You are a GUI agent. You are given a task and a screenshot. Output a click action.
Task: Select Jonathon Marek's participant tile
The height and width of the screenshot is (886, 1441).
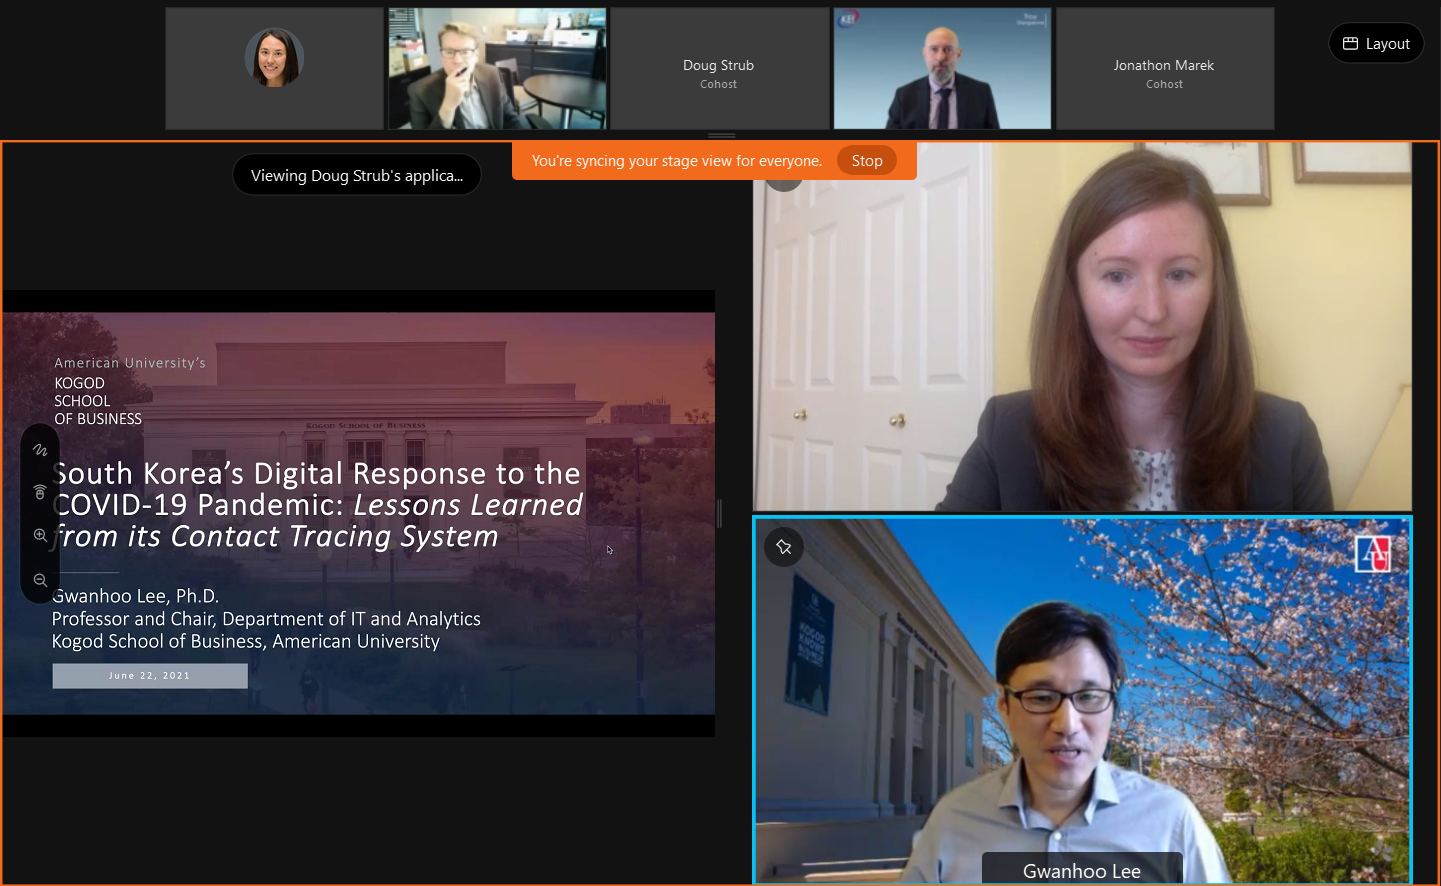point(1165,69)
